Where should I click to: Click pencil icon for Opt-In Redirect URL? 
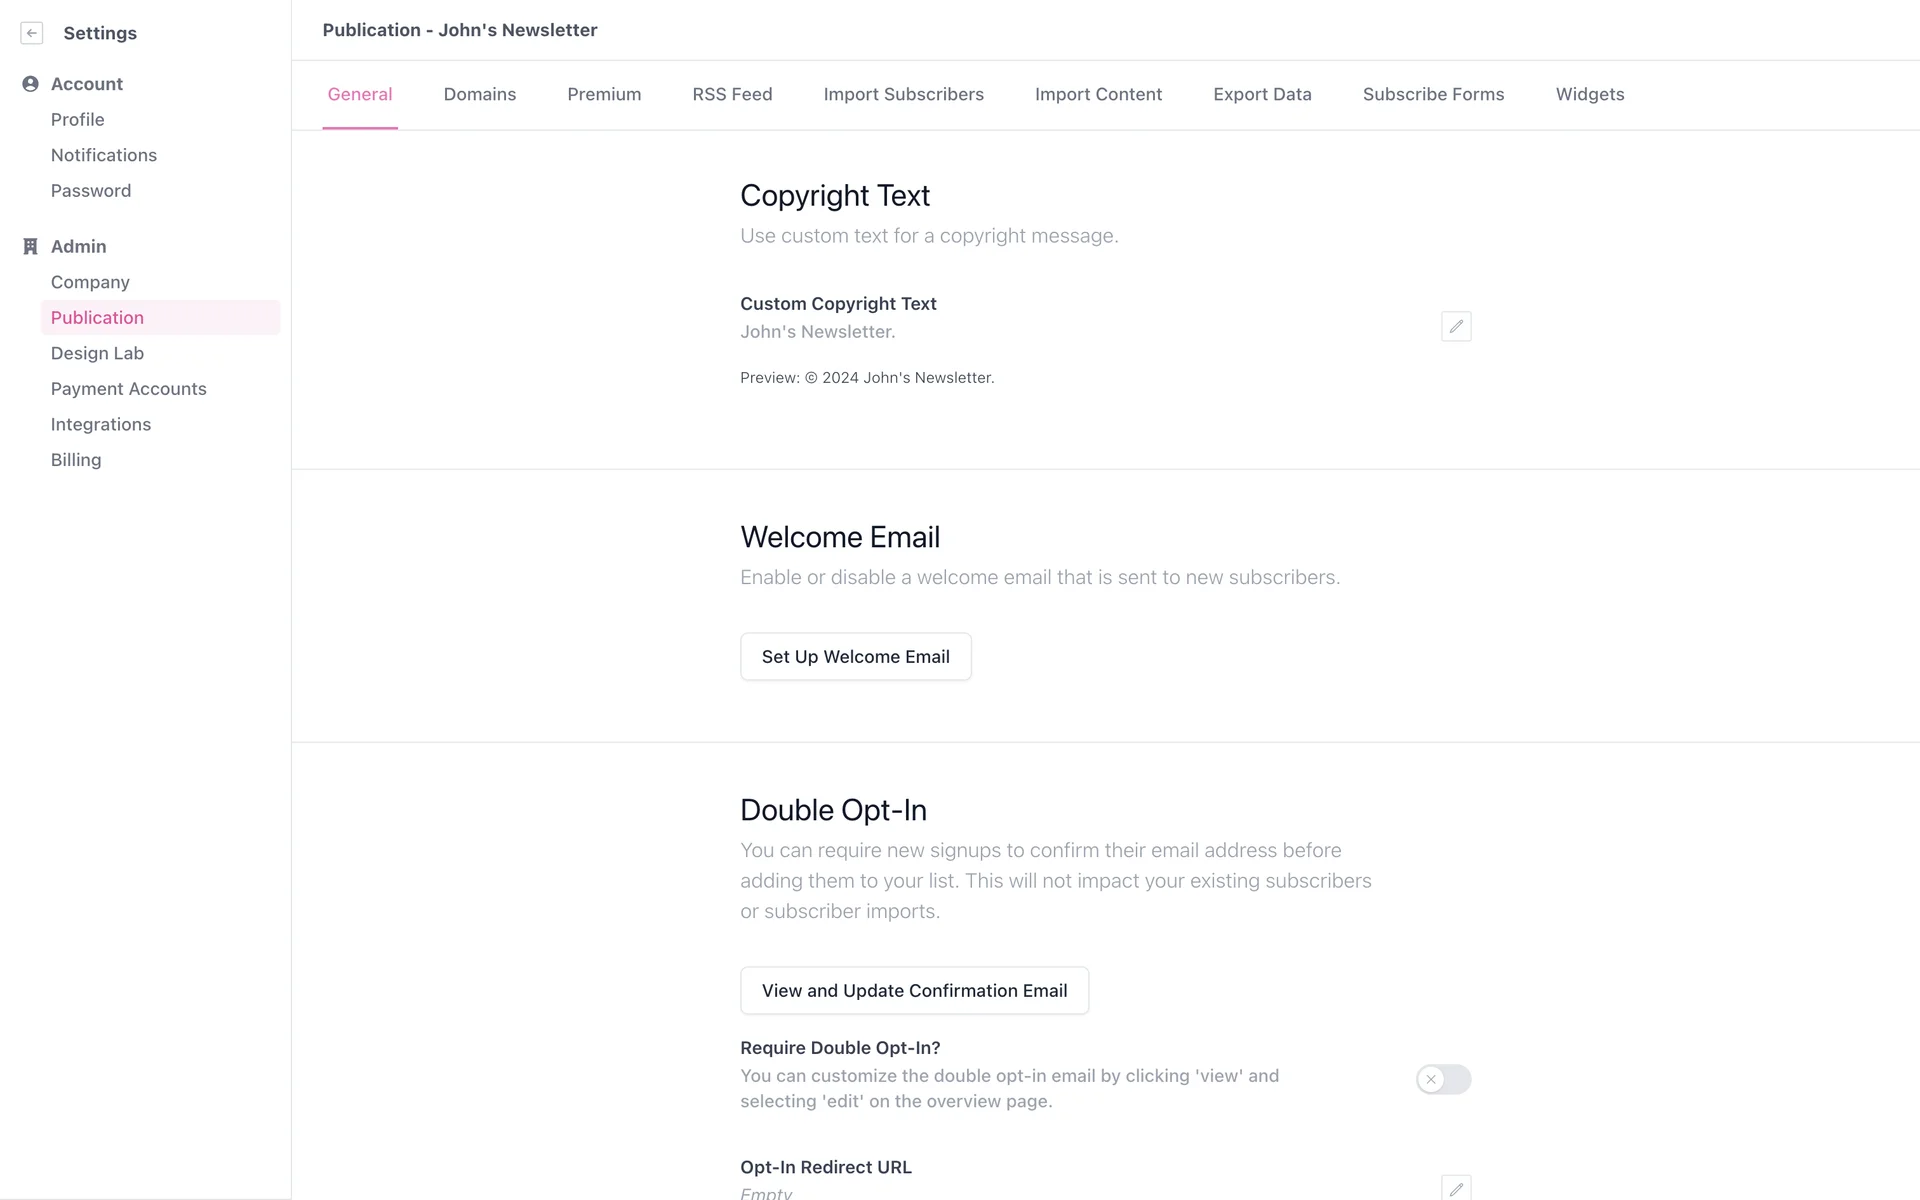click(x=1456, y=1188)
